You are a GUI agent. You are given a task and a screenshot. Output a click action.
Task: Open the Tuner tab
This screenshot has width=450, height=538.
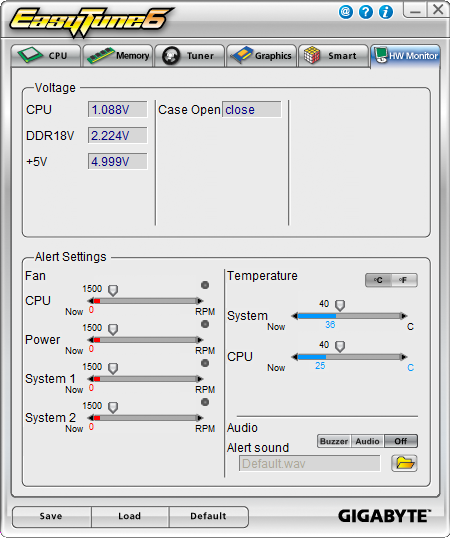coord(189,55)
